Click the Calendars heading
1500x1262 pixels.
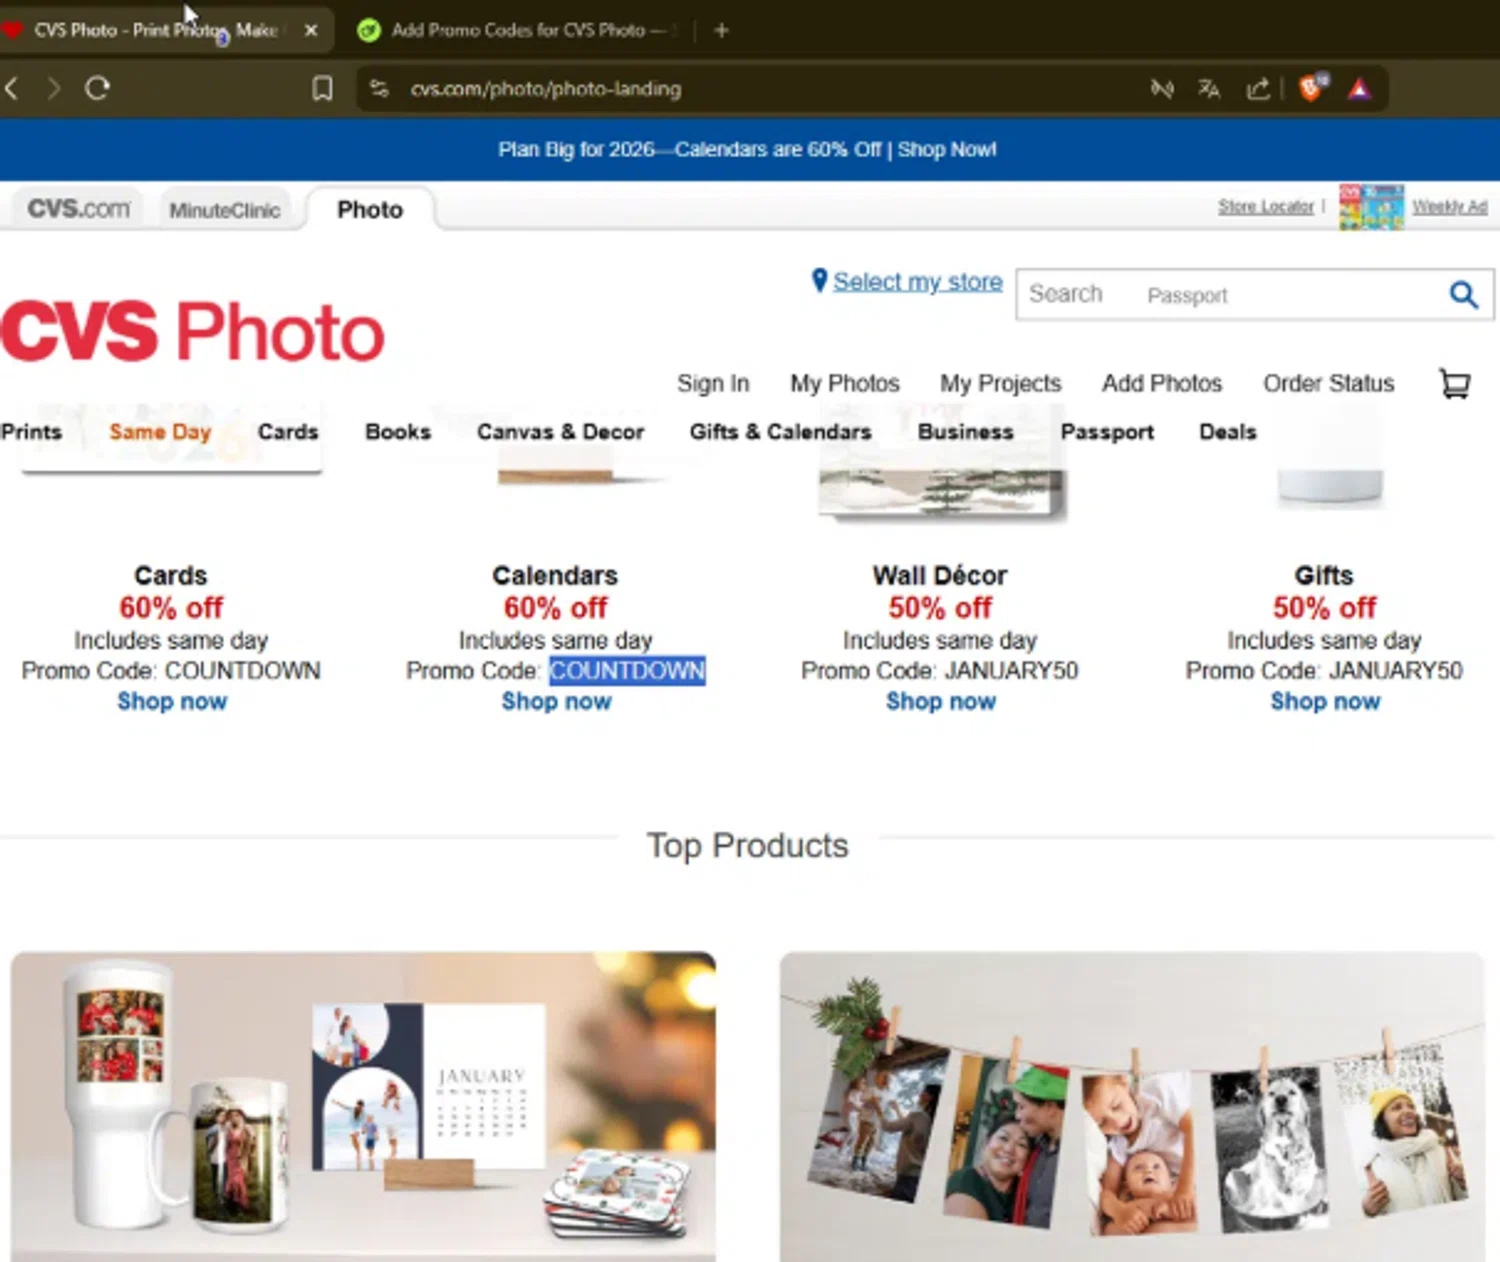[555, 575]
